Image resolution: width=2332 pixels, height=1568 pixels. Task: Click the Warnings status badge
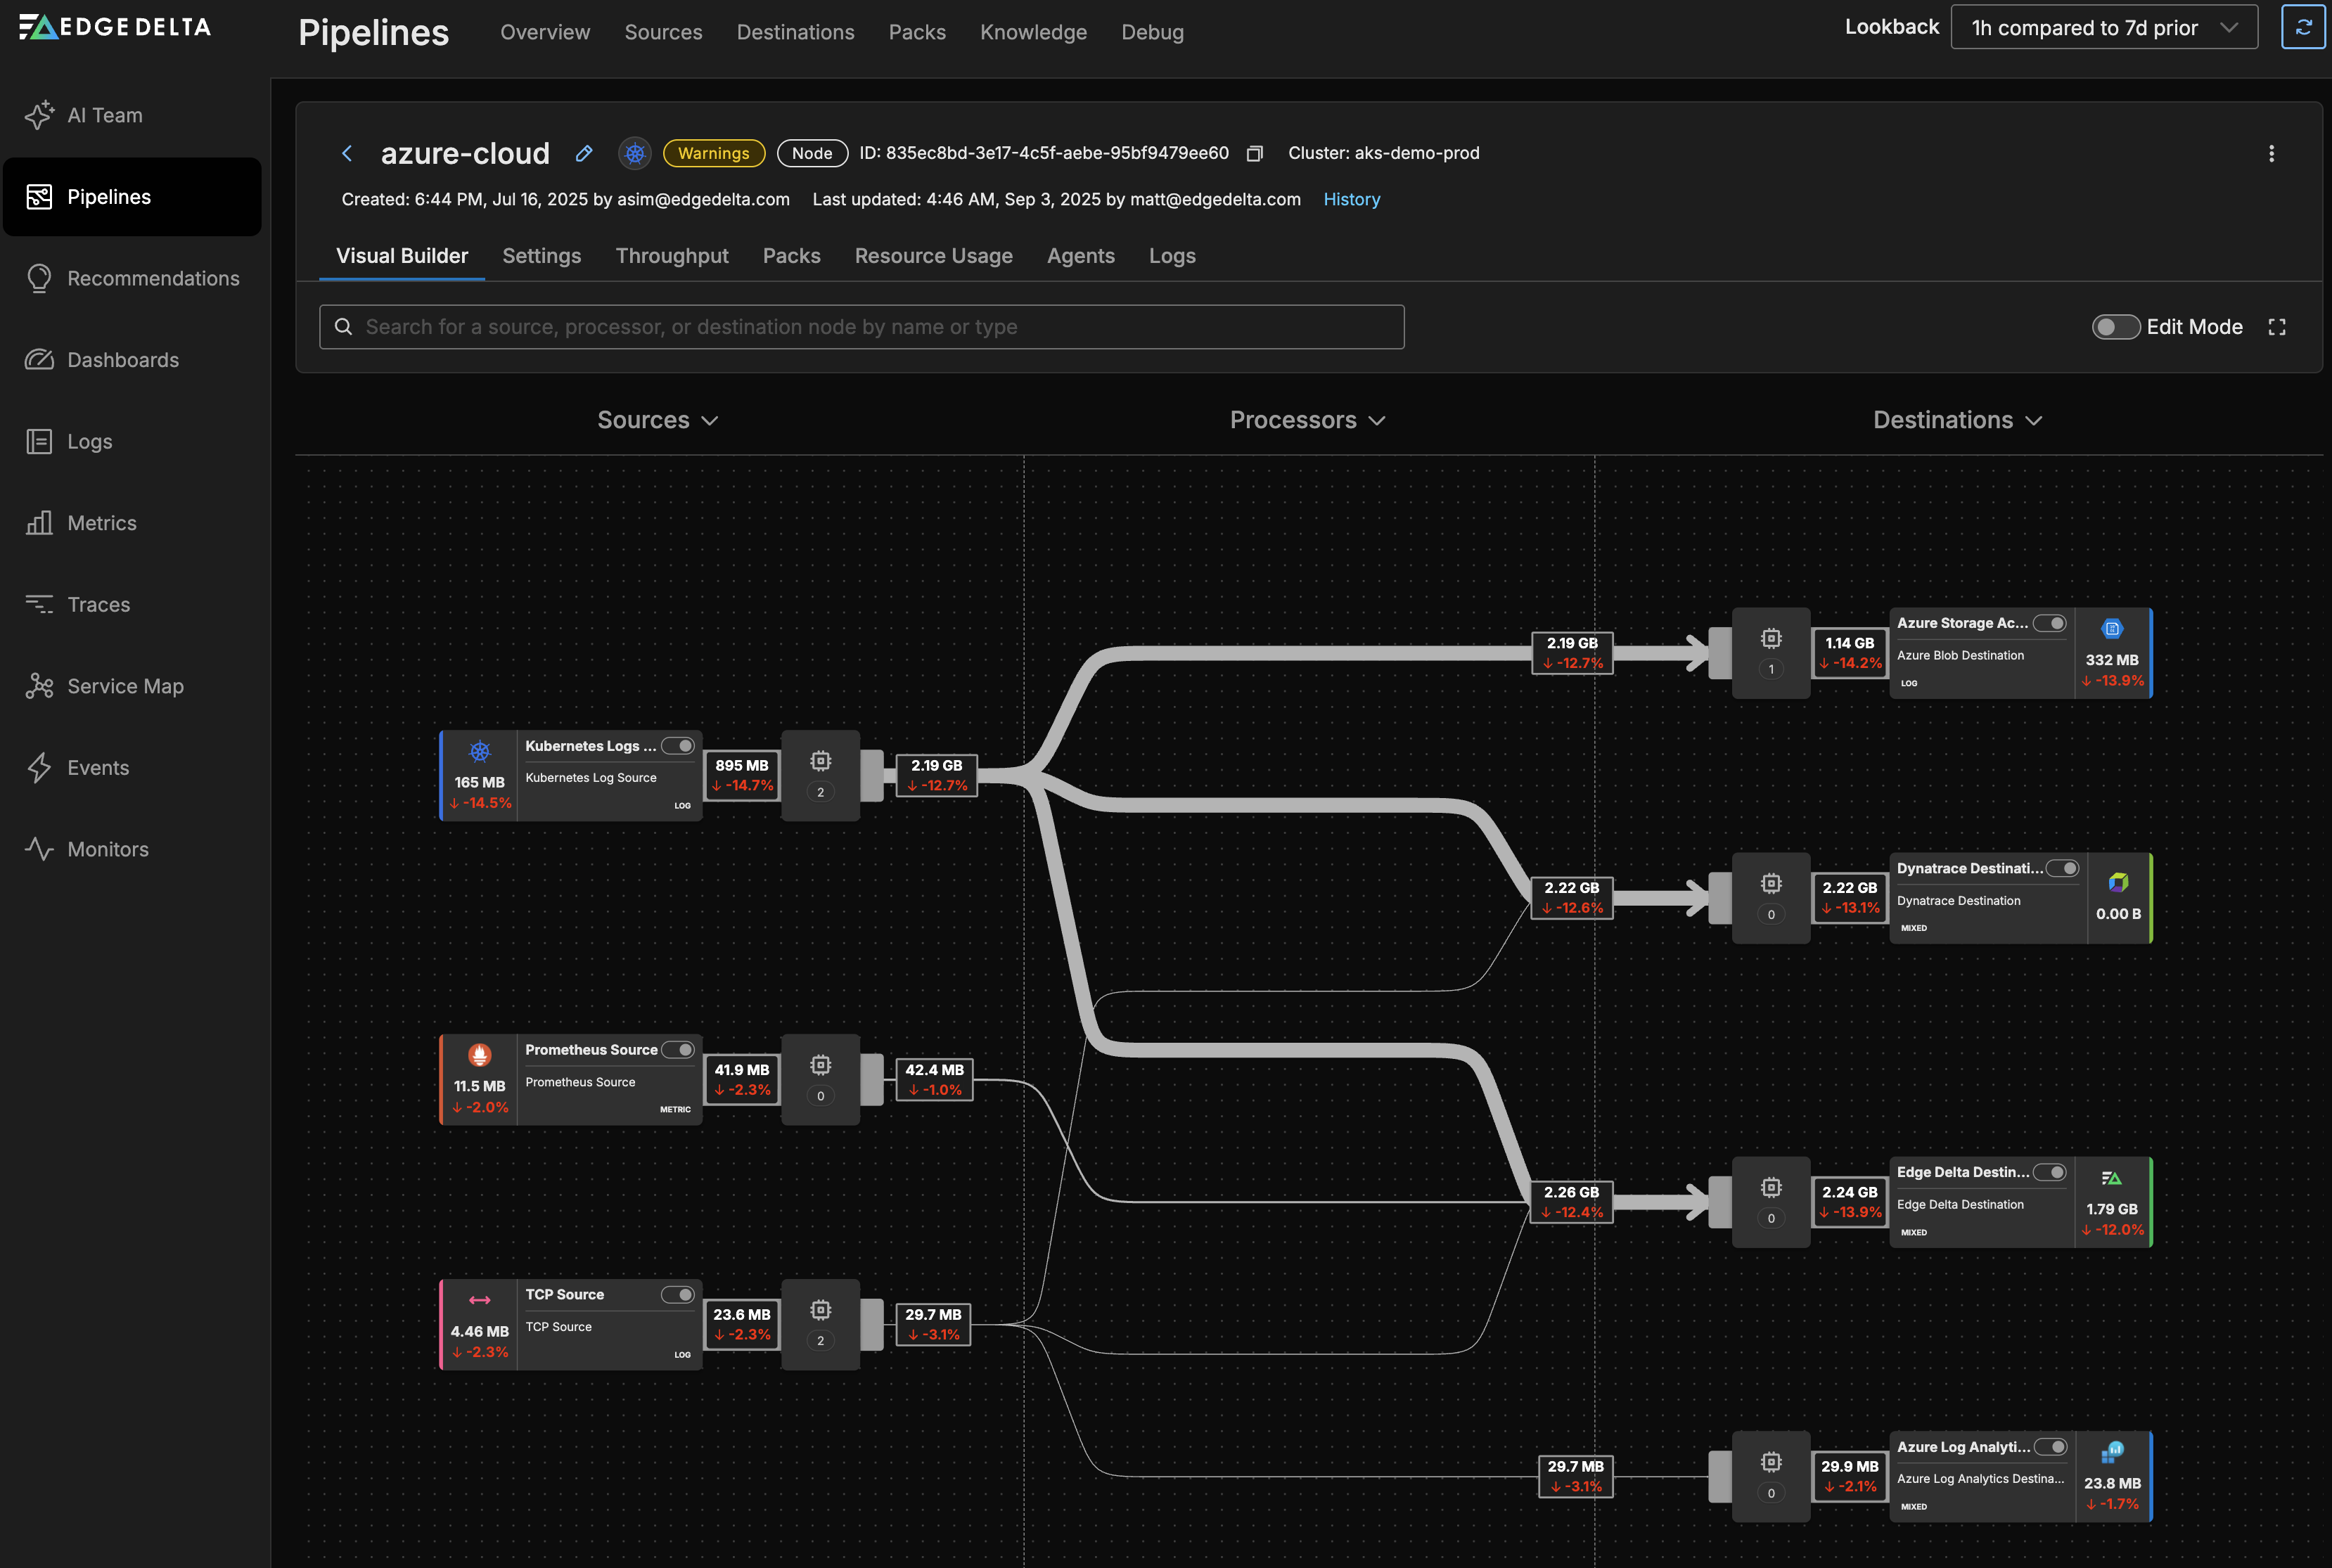[x=713, y=153]
